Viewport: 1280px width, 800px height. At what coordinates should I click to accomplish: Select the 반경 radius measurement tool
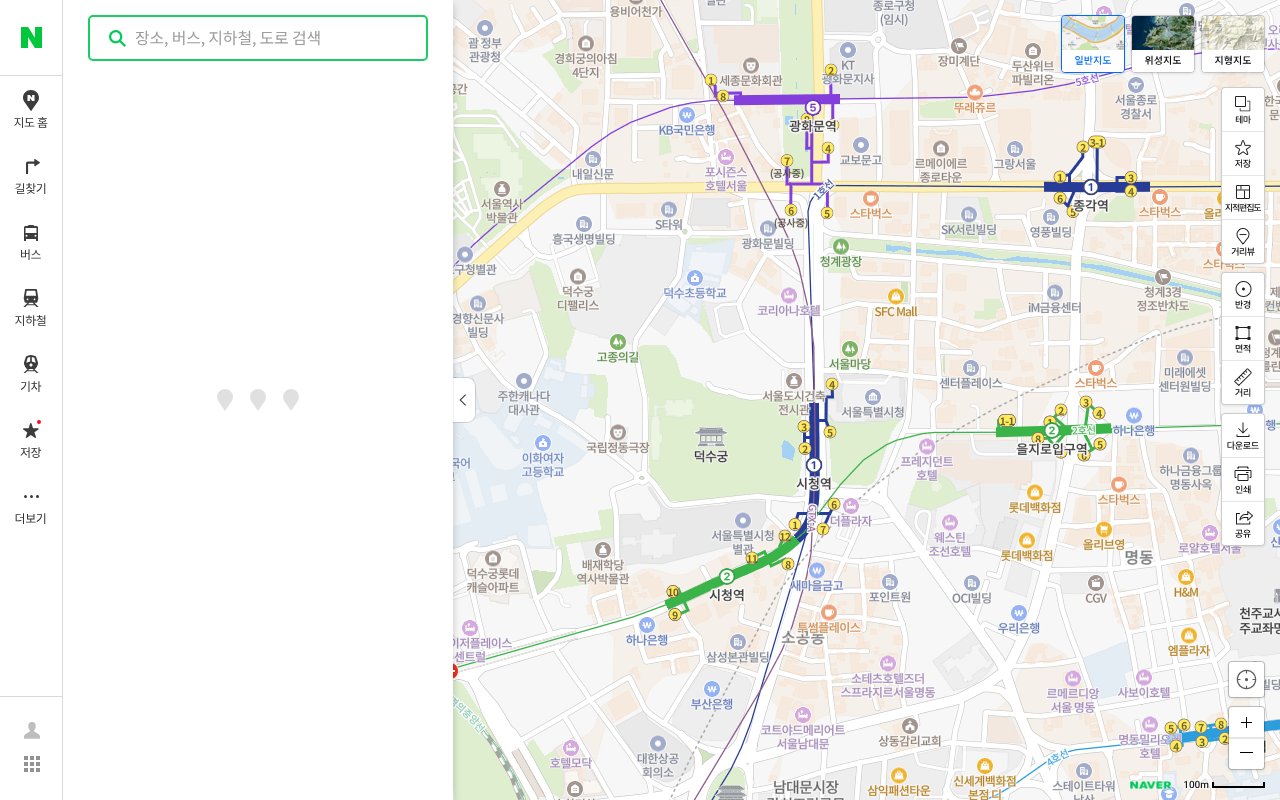(1242, 293)
